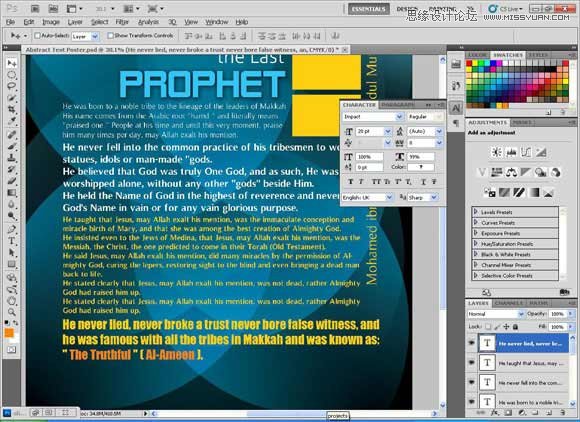Expand the Levels Presets list
This screenshot has width=580, height=422.
click(476, 212)
